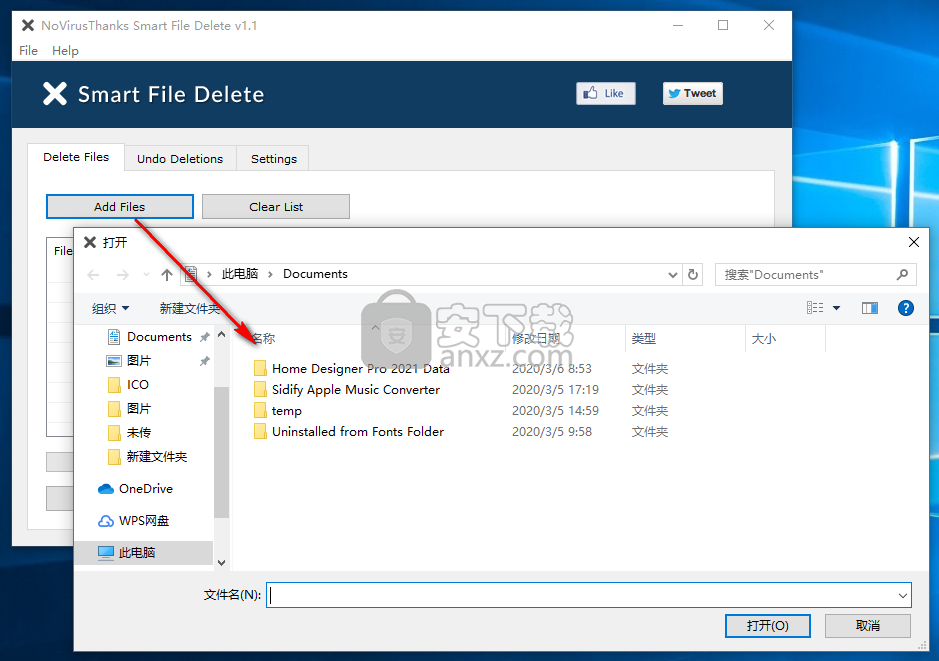
Task: Select Sidify Apple Music Converter folder
Action: [356, 390]
